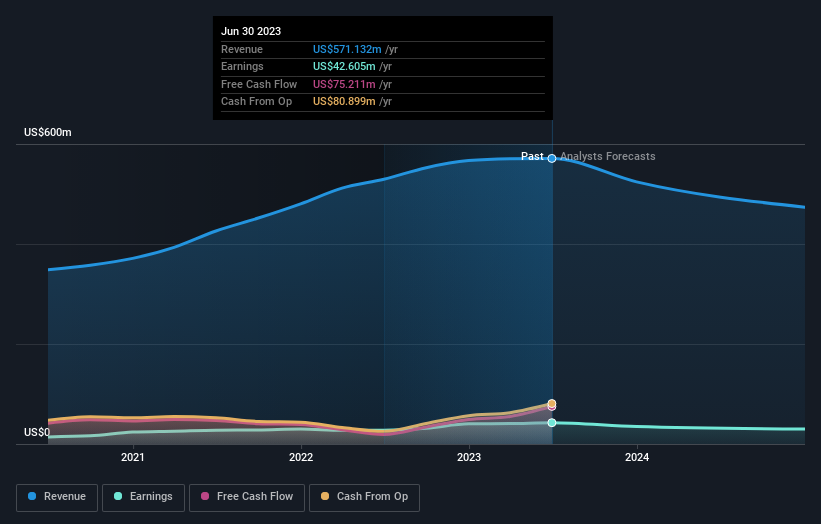Click the US$75.211m free cash flow value
The image size is (821, 524).
point(344,84)
